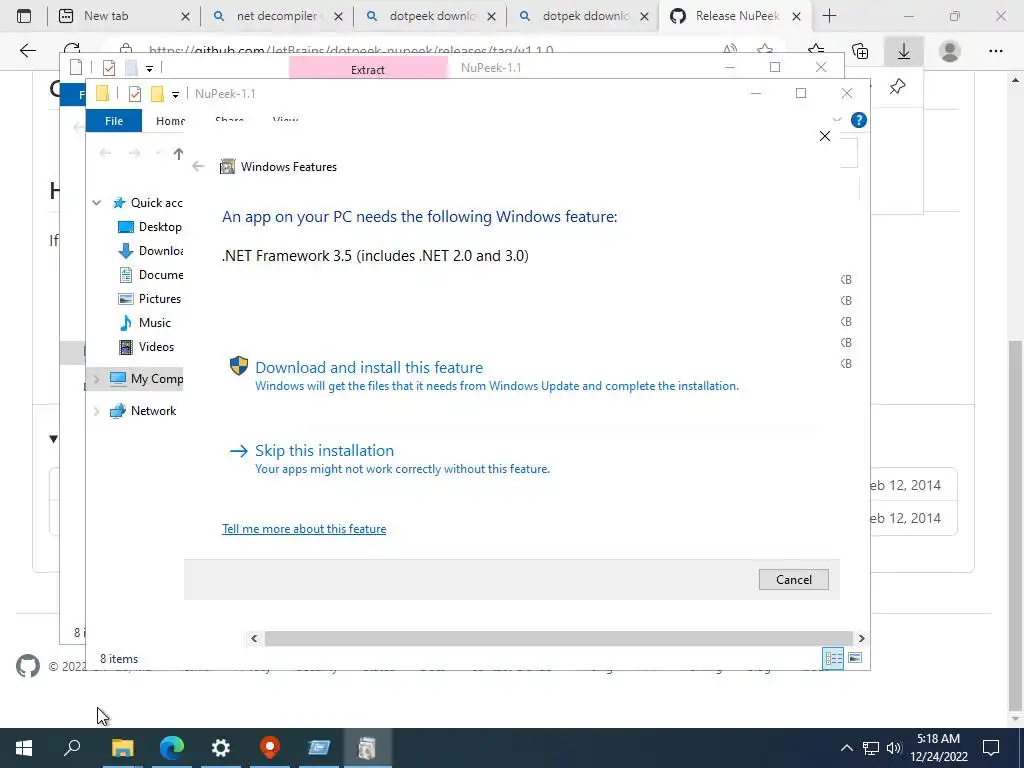Open Edge profile avatar
The width and height of the screenshot is (1024, 768).
pyautogui.click(x=950, y=50)
